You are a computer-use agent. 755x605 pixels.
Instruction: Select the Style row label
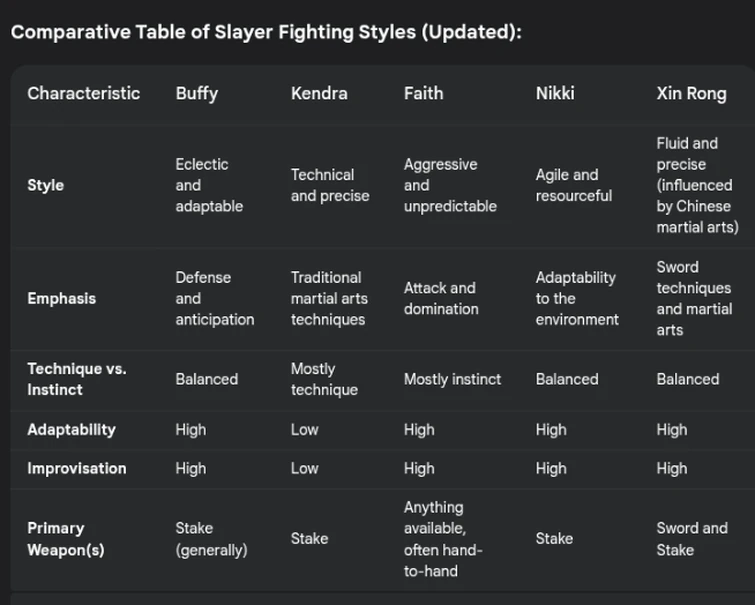tap(45, 185)
